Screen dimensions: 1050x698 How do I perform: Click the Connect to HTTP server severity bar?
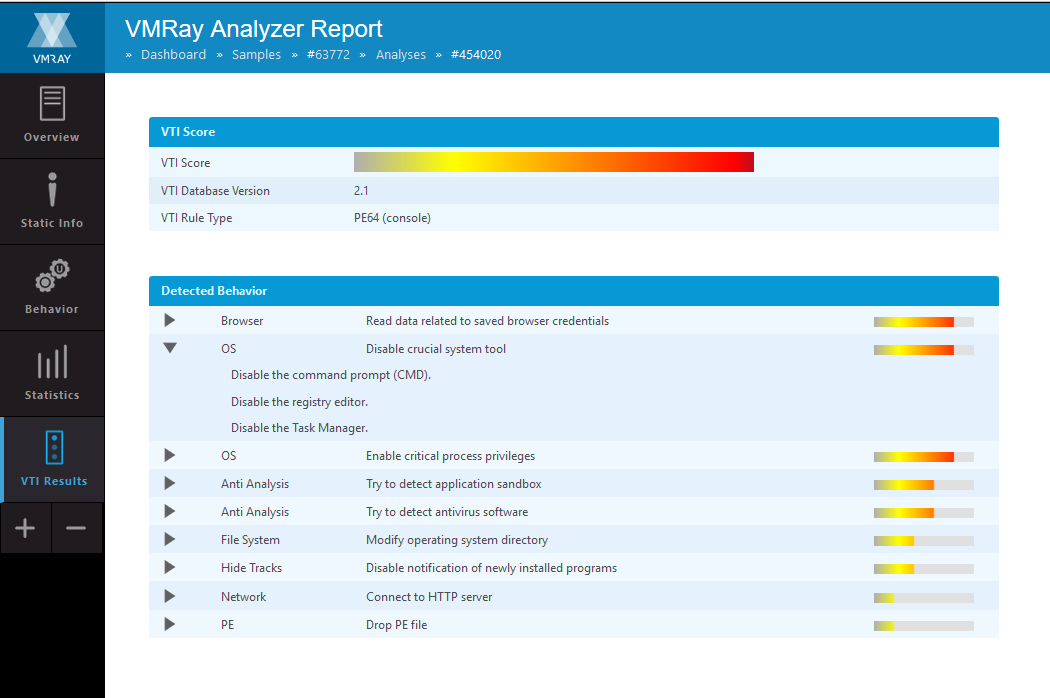click(x=923, y=598)
